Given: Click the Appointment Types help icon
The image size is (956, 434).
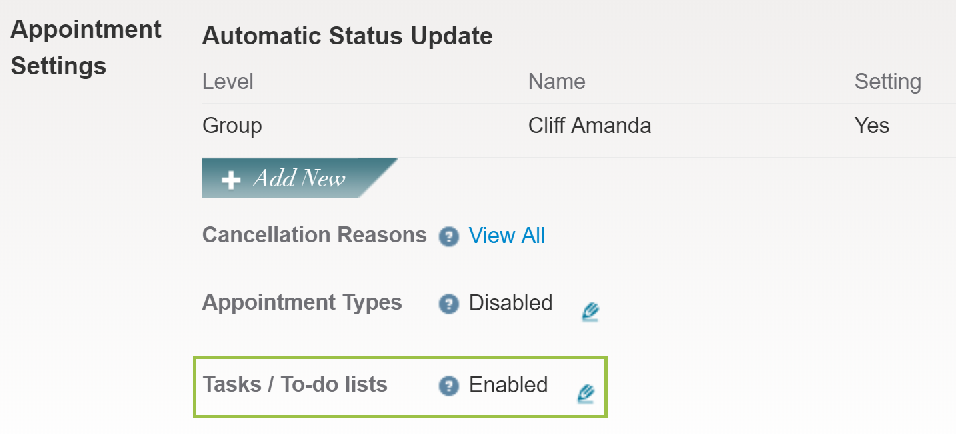Looking at the screenshot, I should click(449, 303).
